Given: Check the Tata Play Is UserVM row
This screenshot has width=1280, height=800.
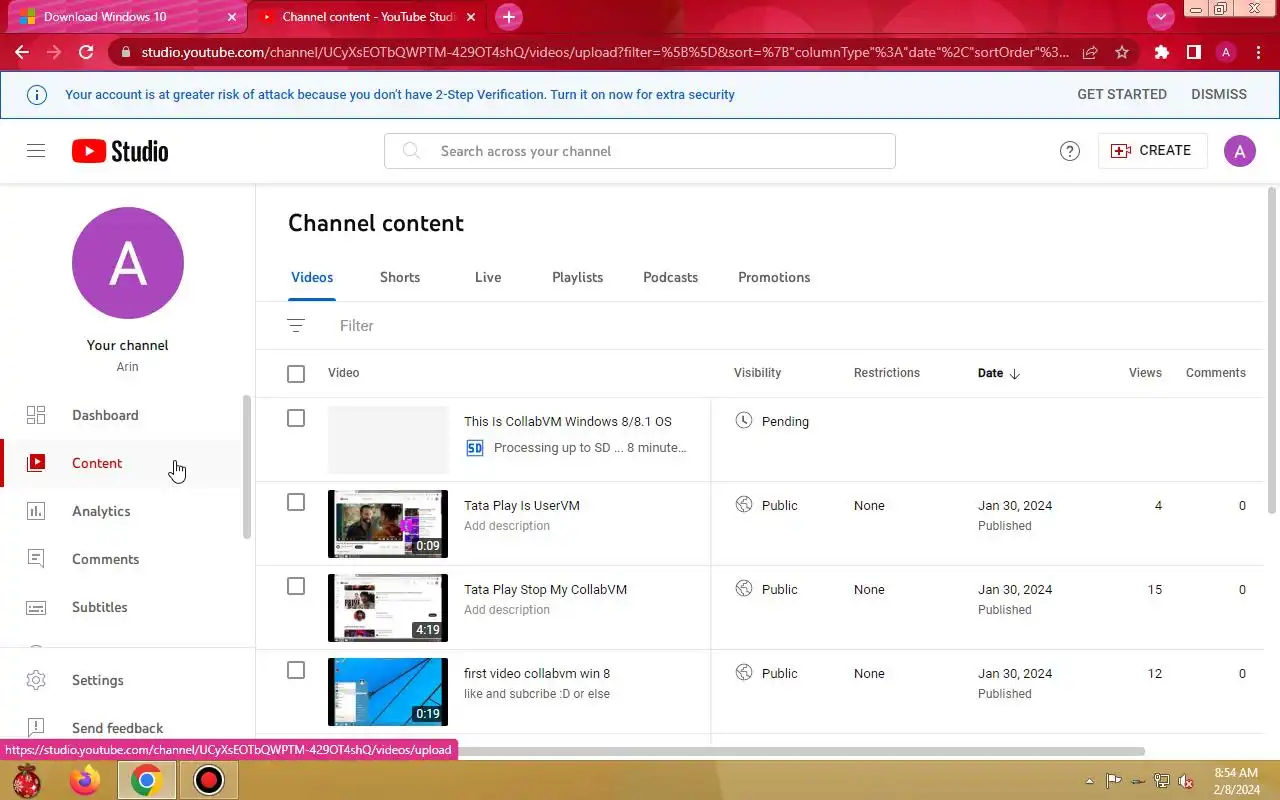Looking at the screenshot, I should pyautogui.click(x=296, y=502).
